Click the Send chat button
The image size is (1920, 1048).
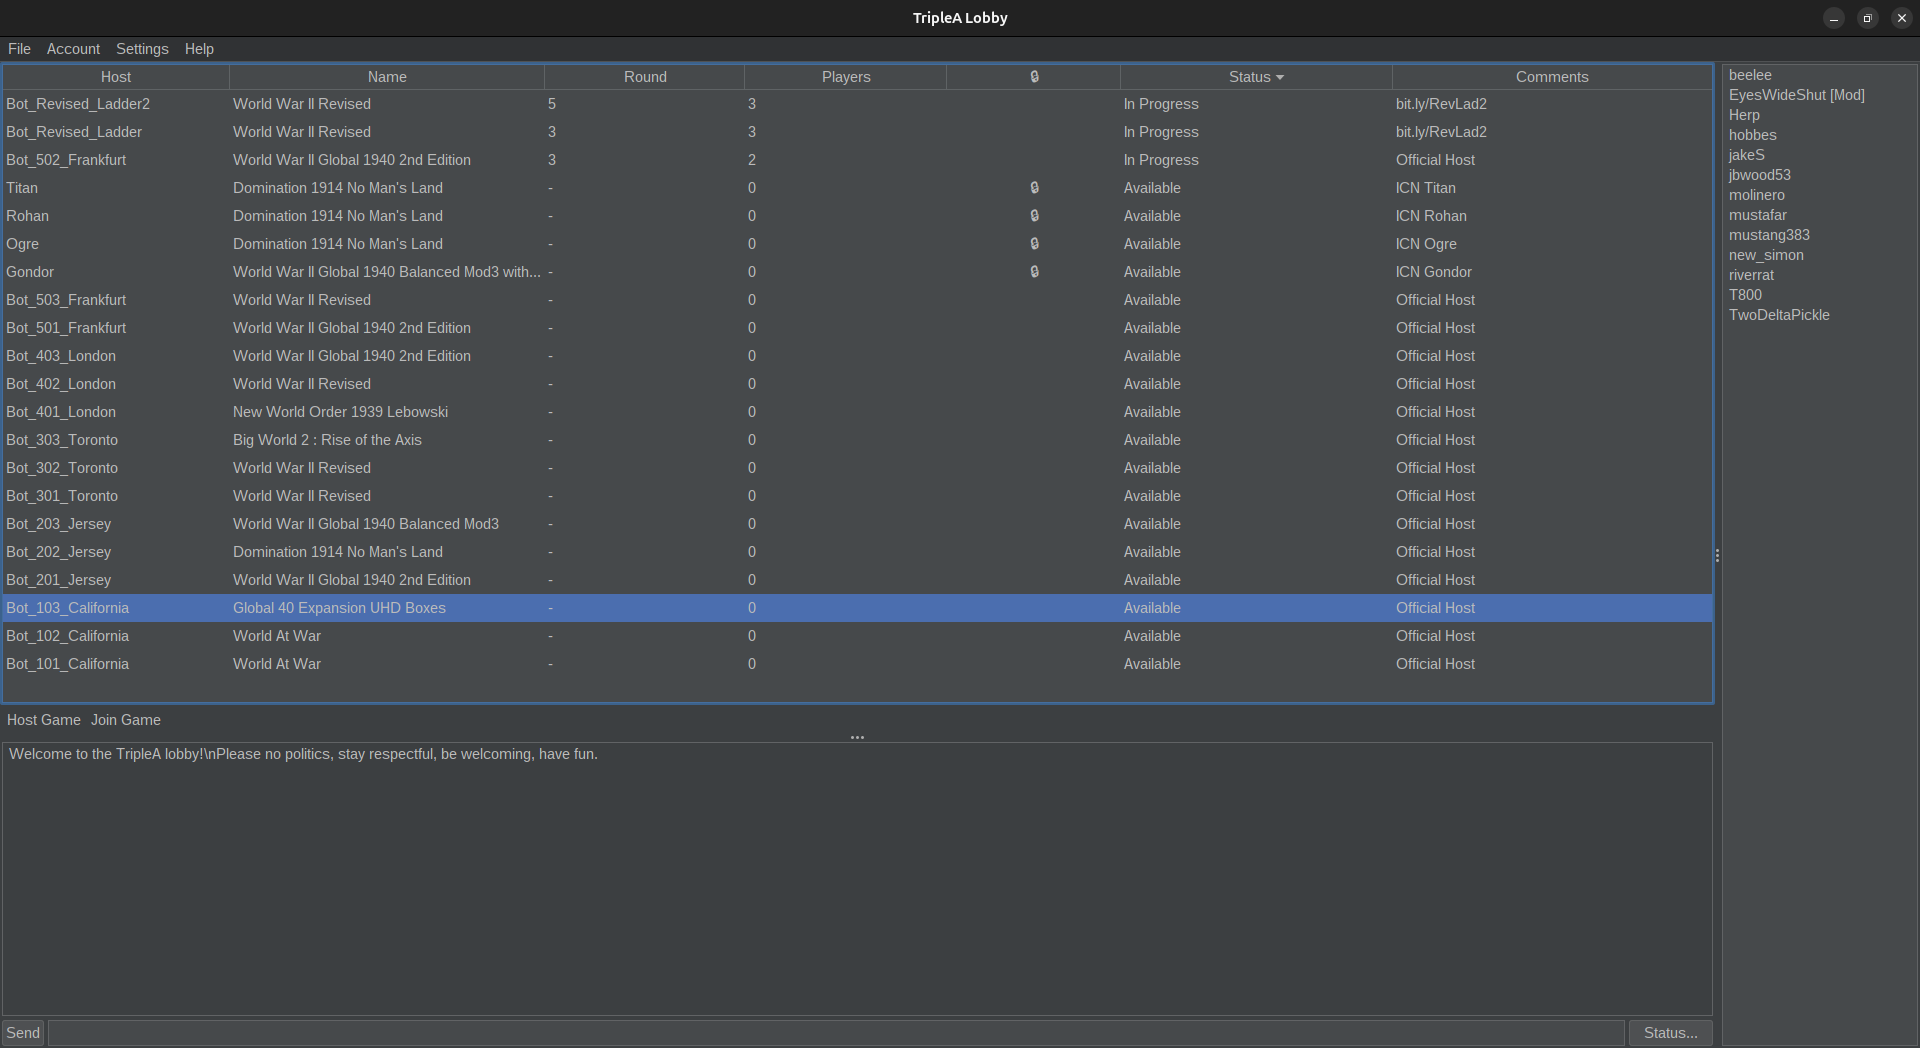[23, 1033]
